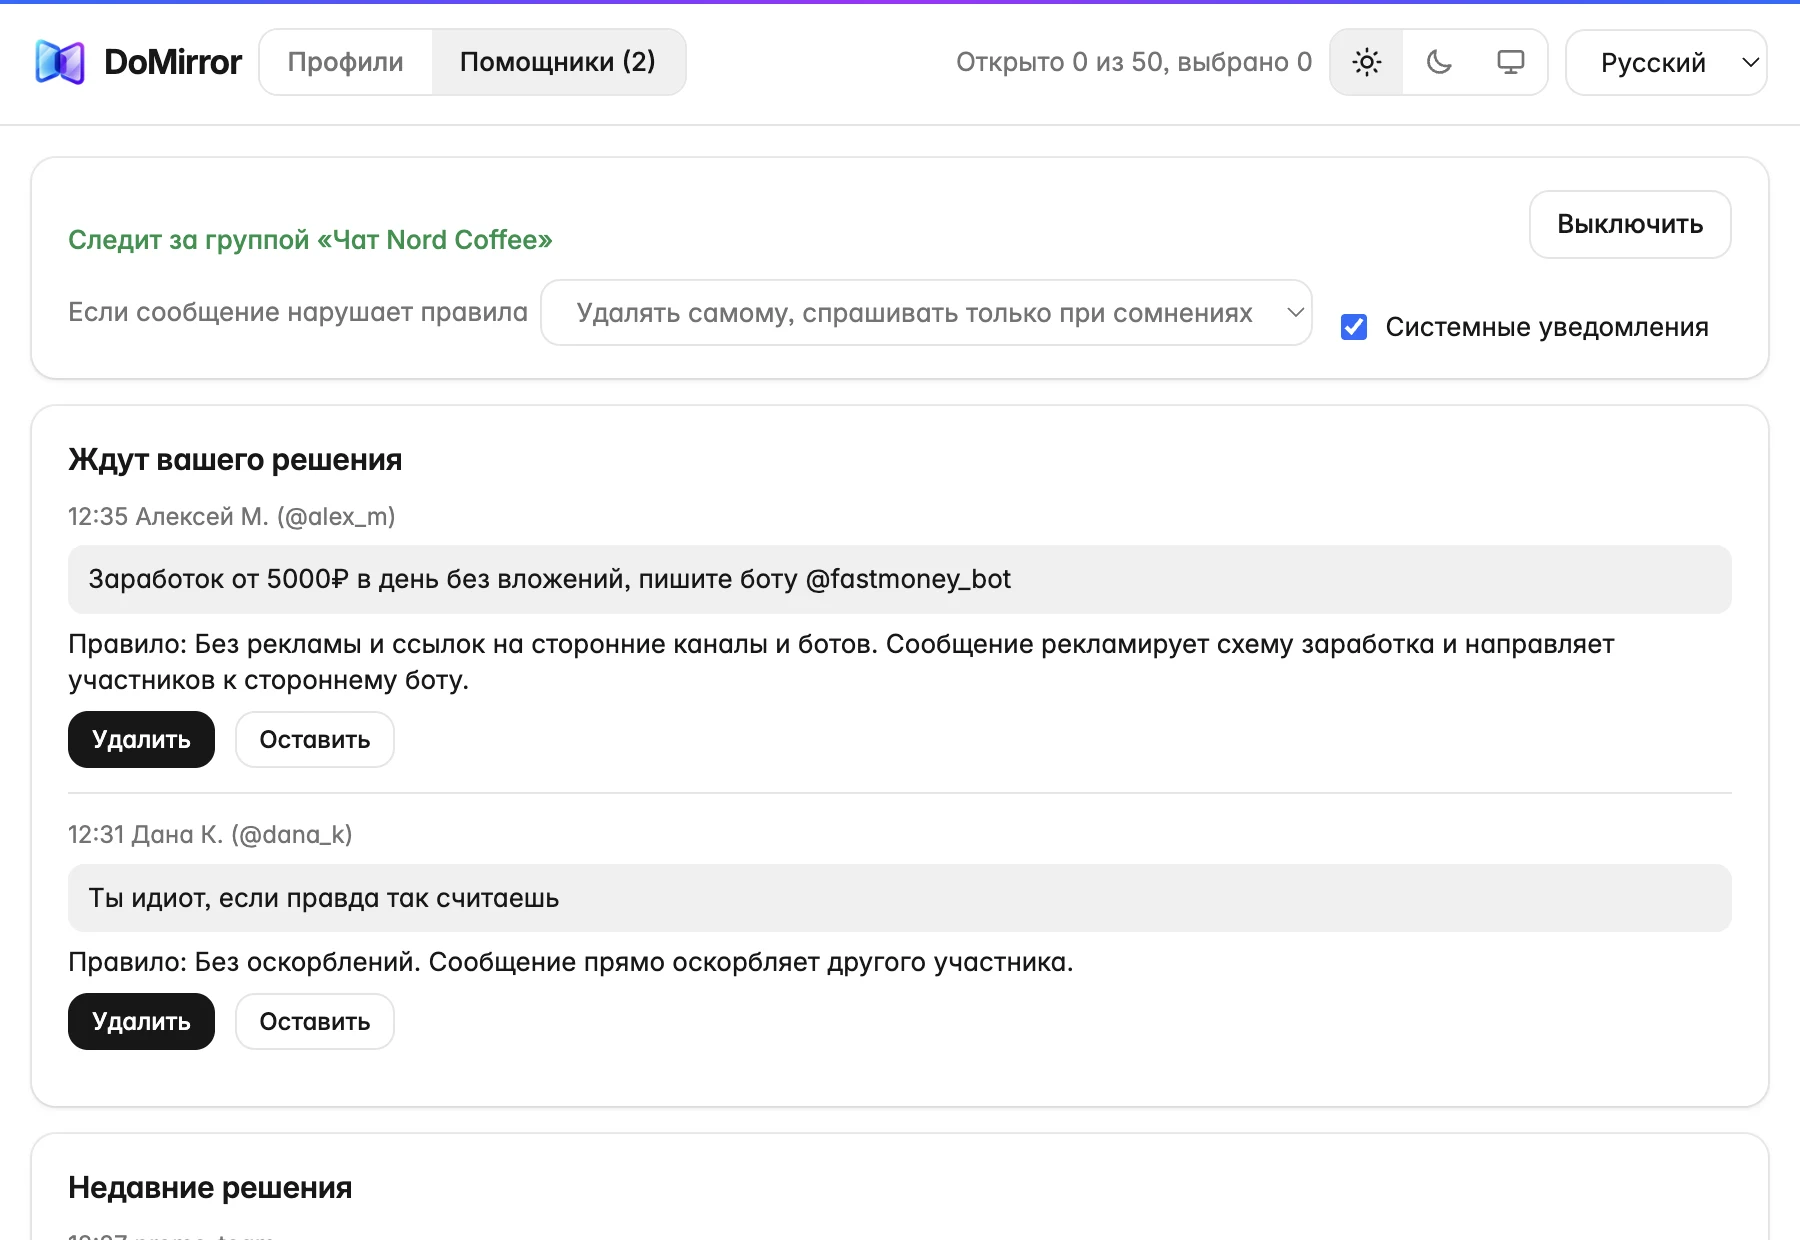Click the Выключить button
1800x1240 pixels.
click(x=1630, y=224)
